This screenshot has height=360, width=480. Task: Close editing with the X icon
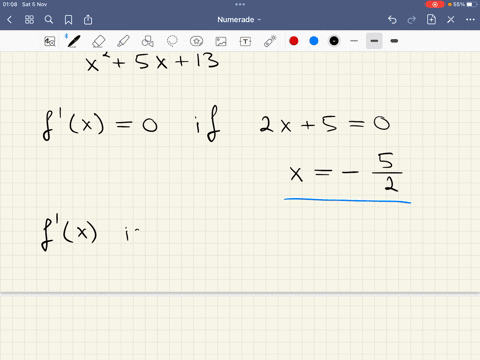point(451,20)
